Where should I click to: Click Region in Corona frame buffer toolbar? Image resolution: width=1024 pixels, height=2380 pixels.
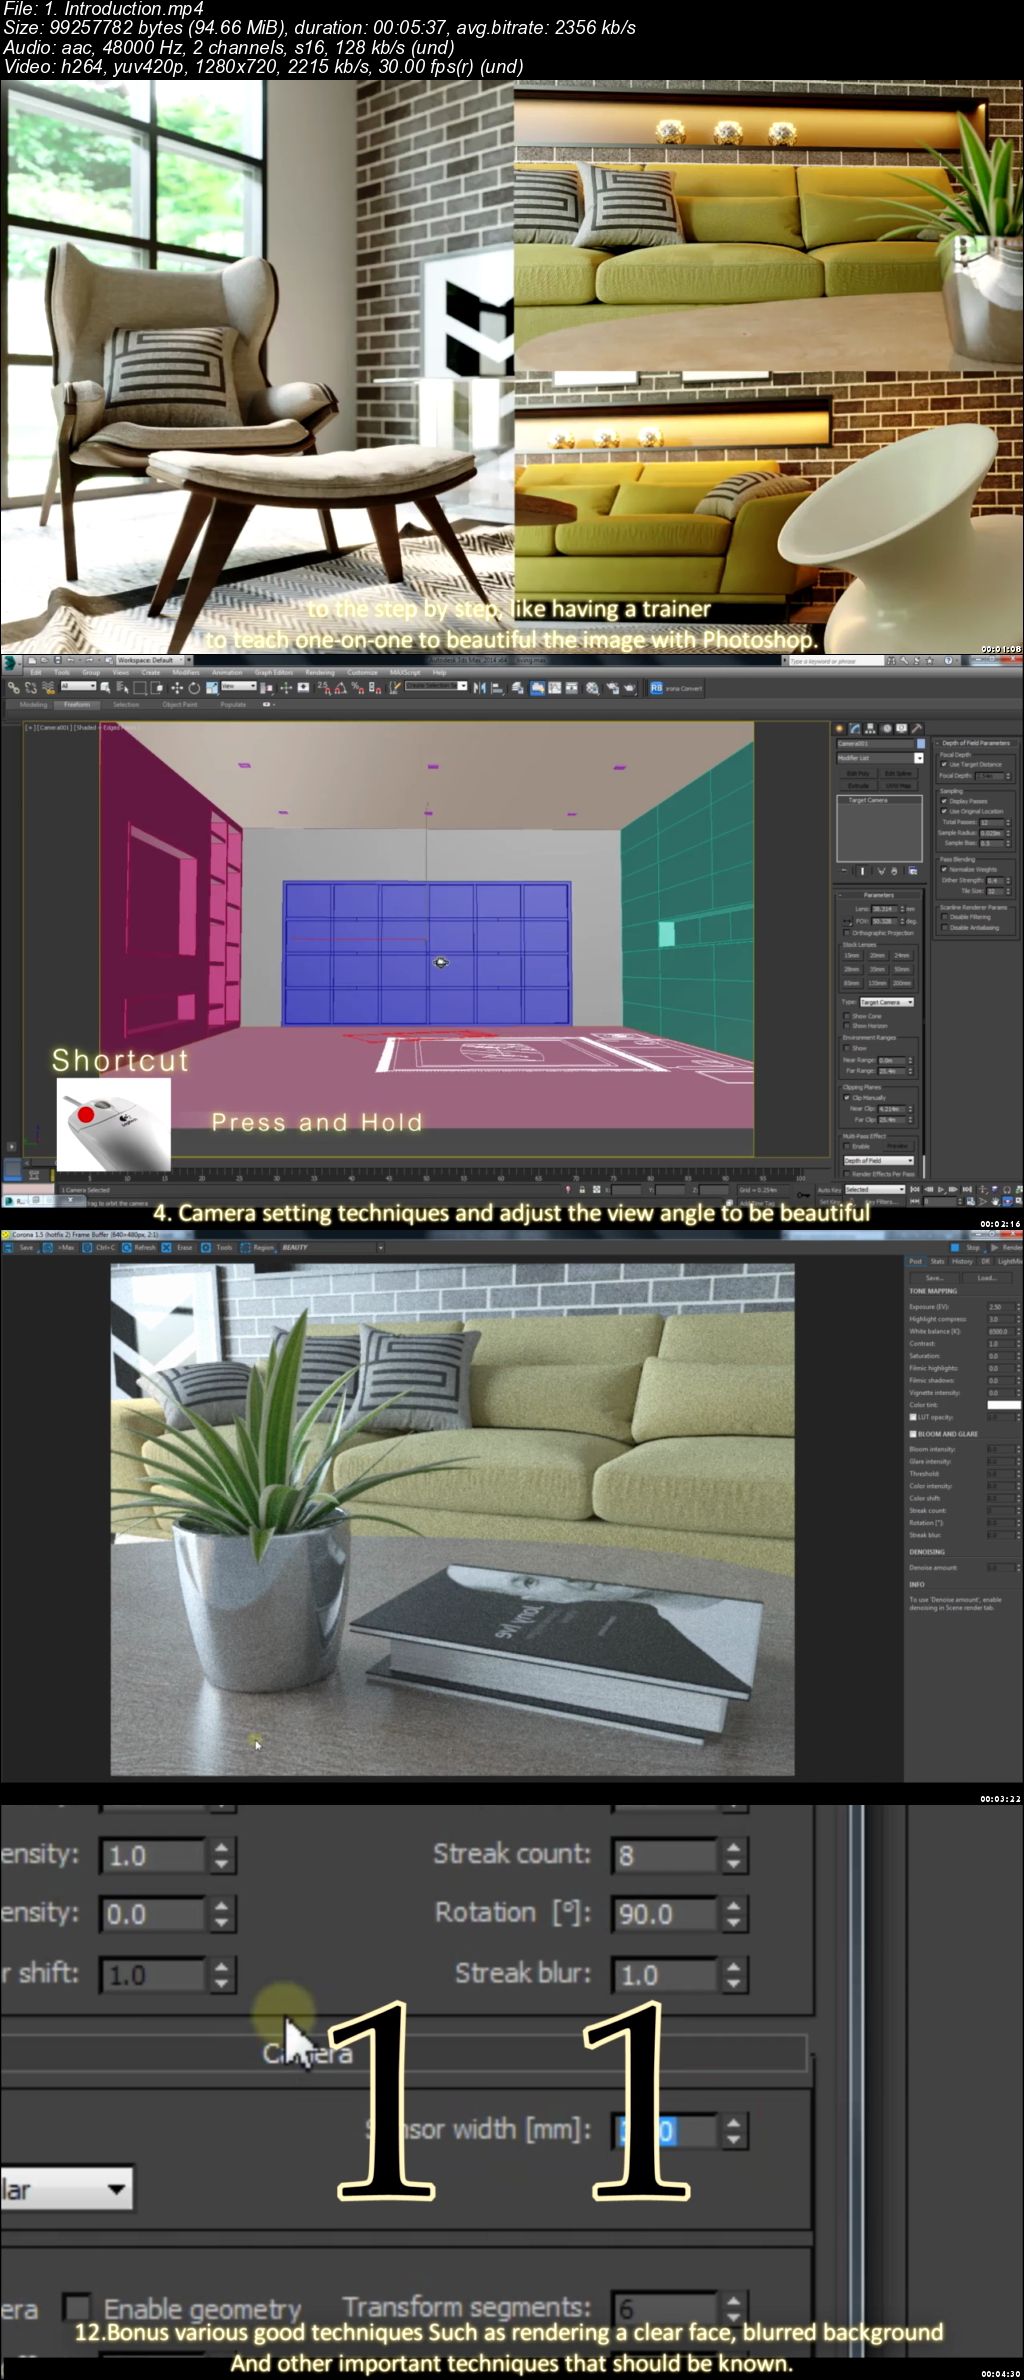click(x=258, y=1247)
